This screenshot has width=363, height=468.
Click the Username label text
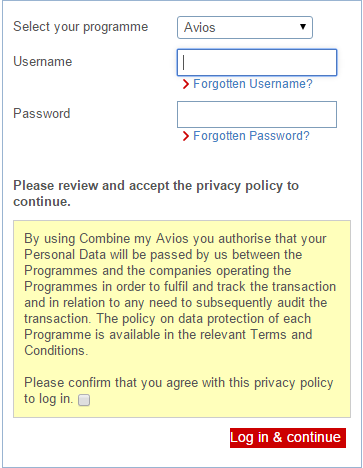(x=43, y=62)
